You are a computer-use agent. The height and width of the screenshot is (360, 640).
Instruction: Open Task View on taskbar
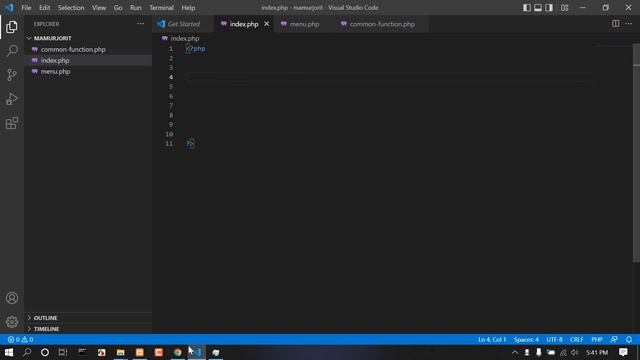point(62,352)
